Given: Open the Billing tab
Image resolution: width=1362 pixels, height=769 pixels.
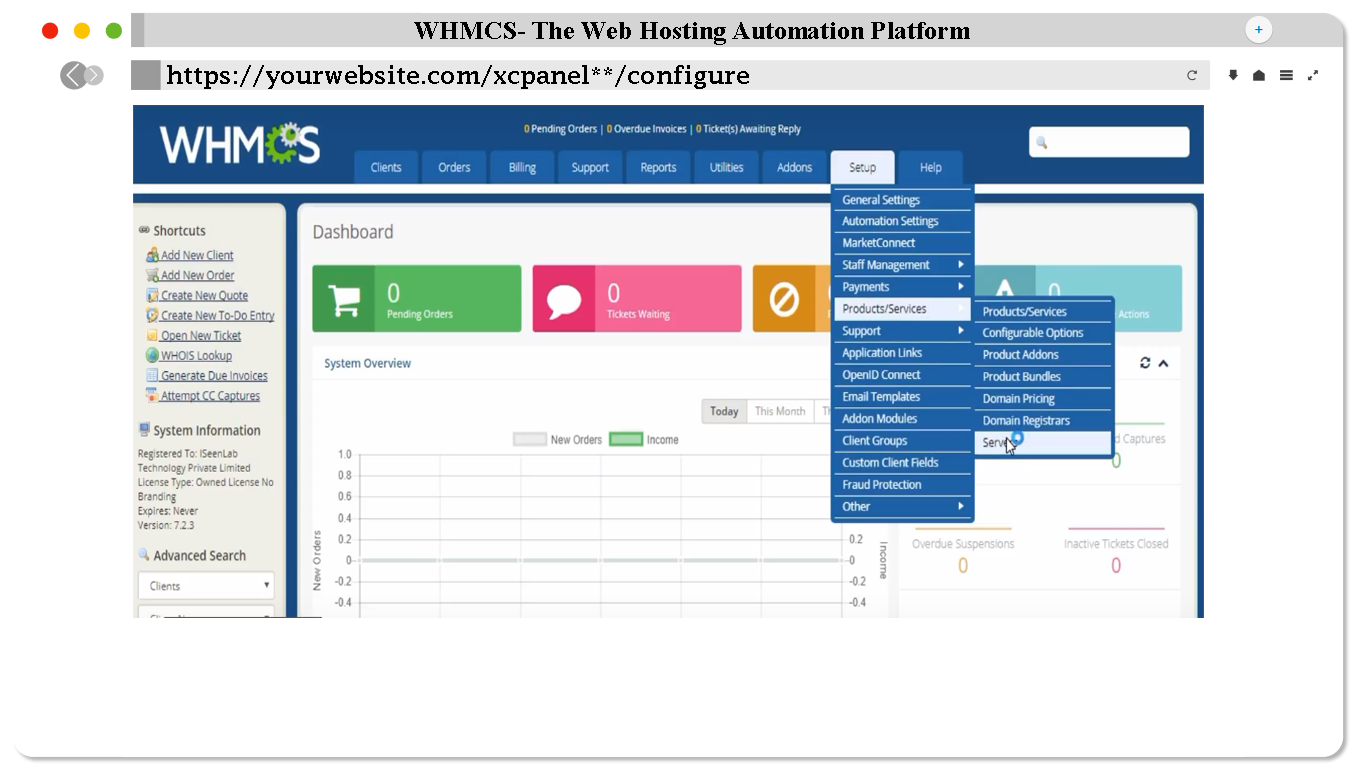Looking at the screenshot, I should 522,167.
